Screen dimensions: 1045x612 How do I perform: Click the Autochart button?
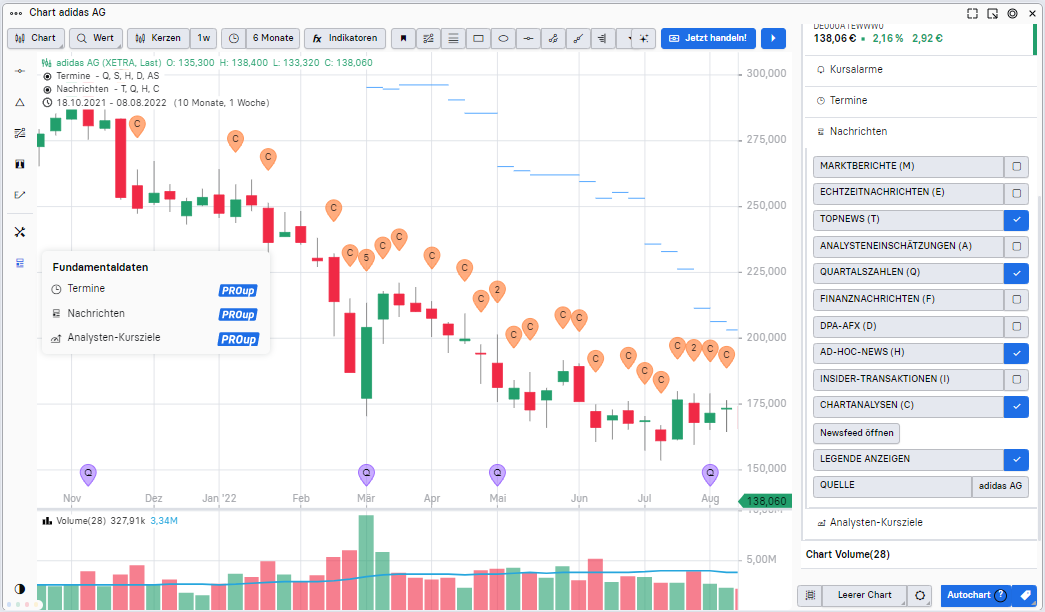pyautogui.click(x=976, y=595)
